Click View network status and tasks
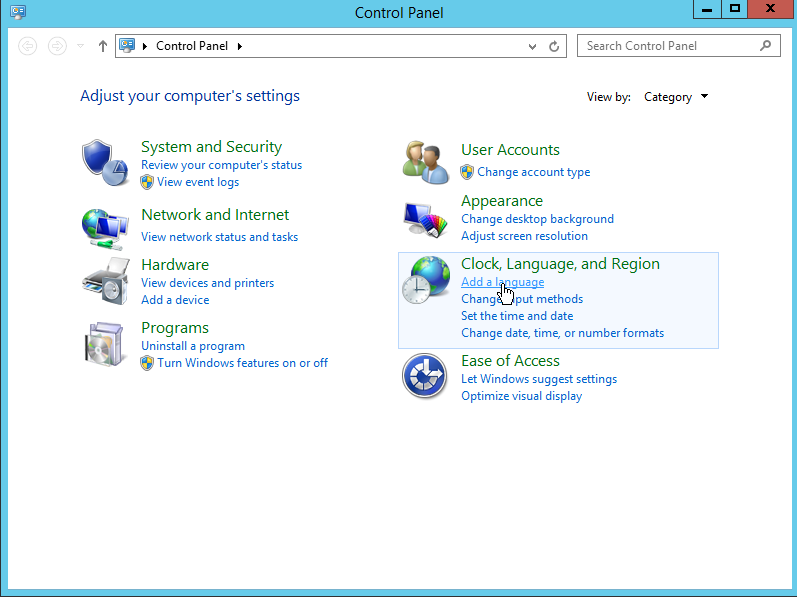 coord(220,237)
